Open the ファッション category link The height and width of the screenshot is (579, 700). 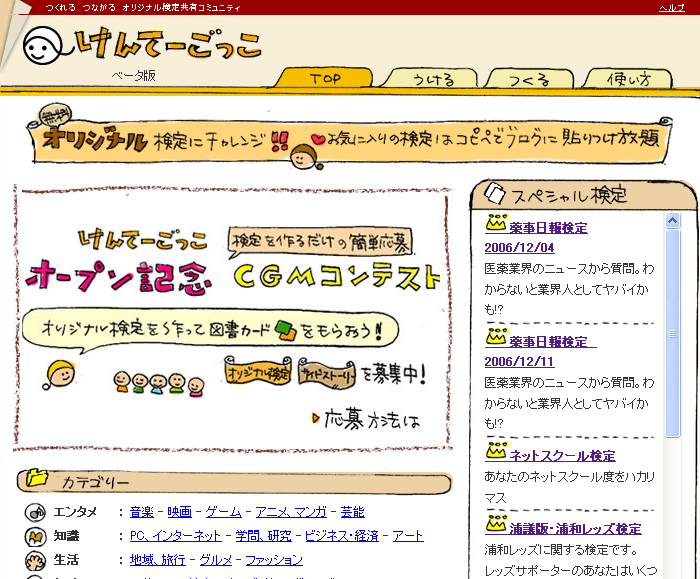[x=274, y=560]
